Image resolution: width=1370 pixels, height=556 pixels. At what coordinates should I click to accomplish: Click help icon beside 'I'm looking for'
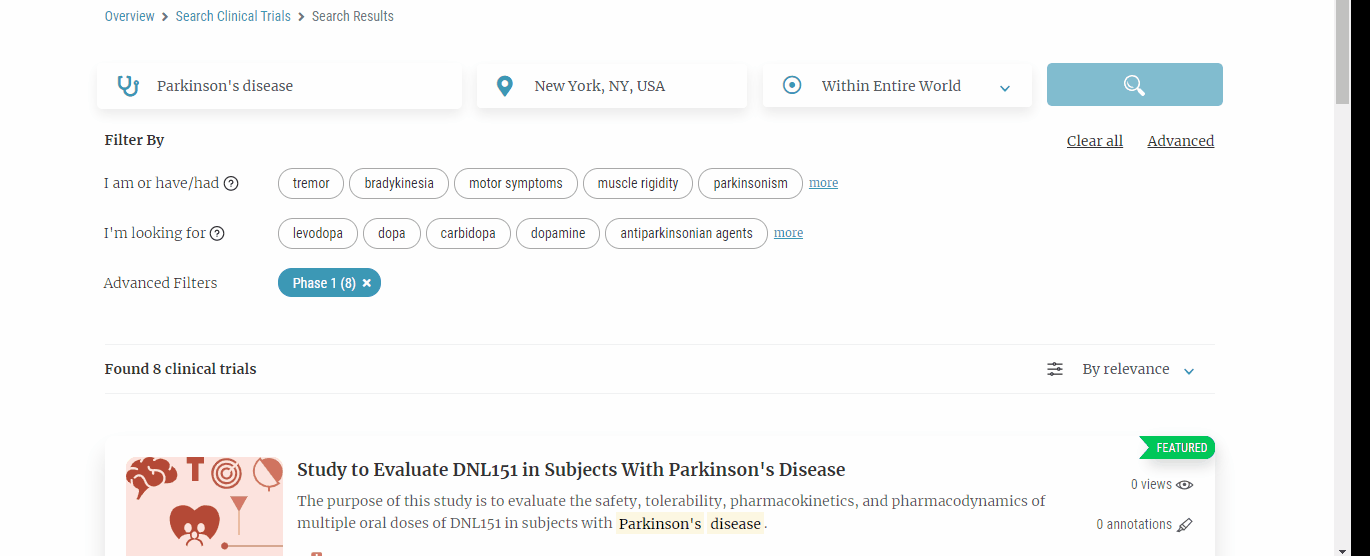[x=217, y=233]
